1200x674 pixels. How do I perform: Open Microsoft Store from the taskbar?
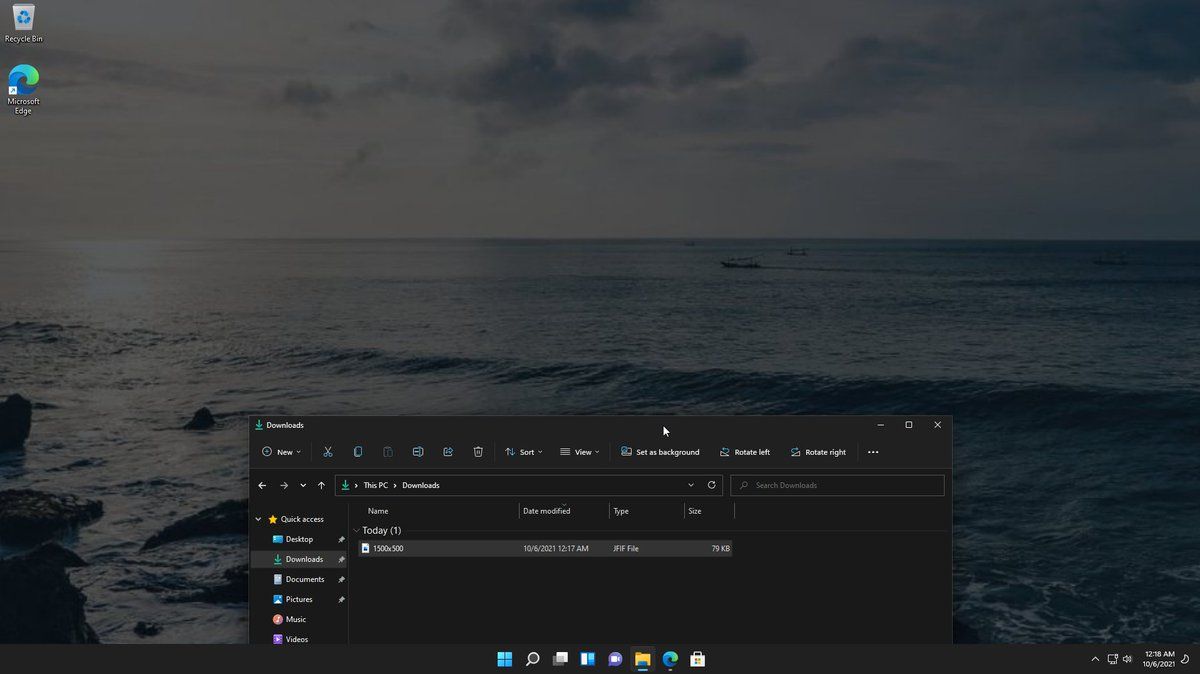698,659
